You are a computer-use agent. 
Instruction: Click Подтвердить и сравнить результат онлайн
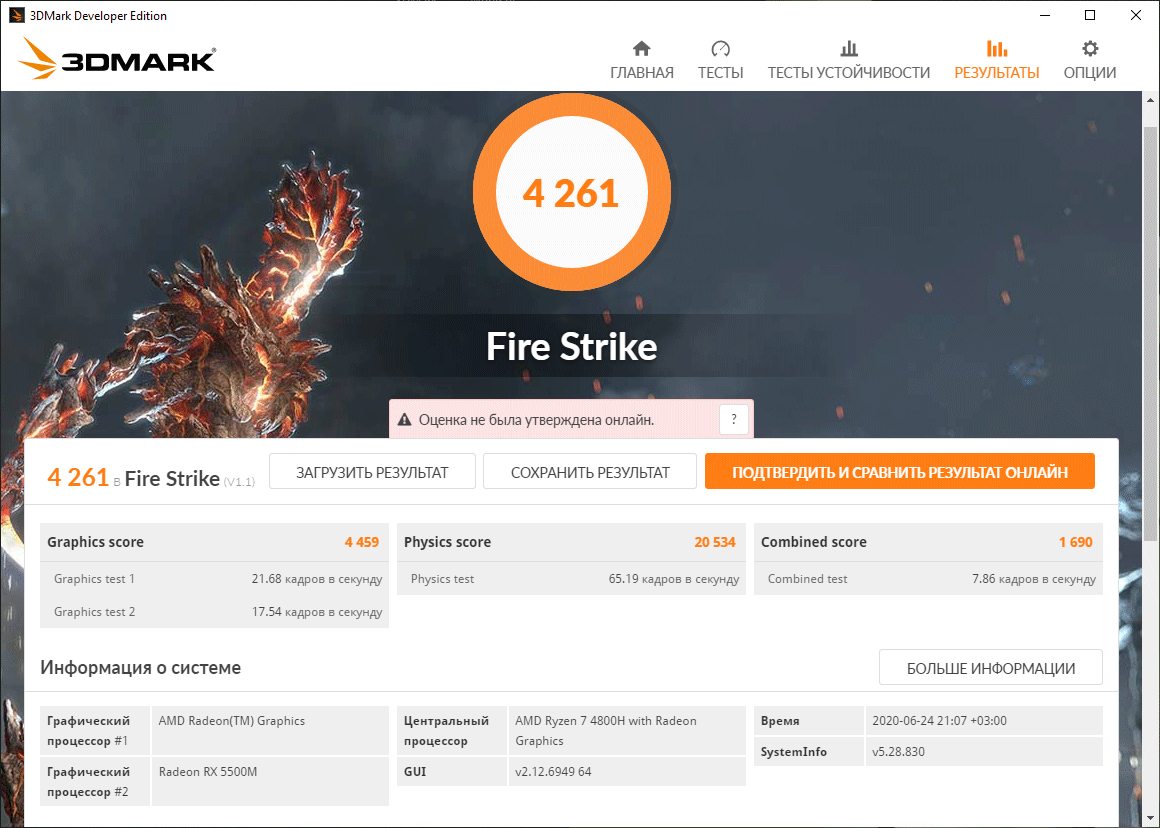point(900,472)
